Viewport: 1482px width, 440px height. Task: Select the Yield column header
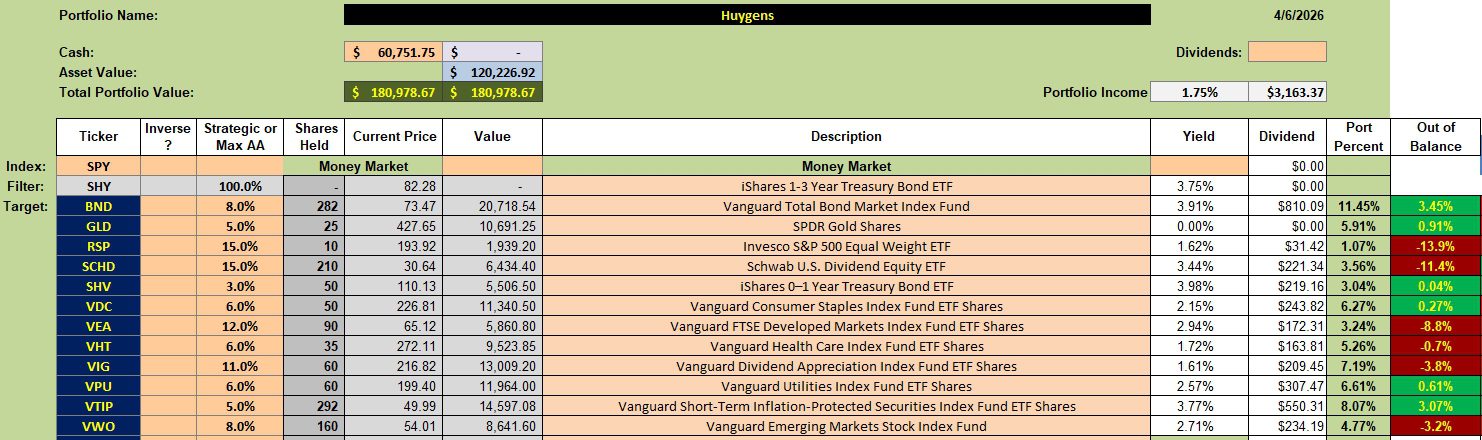pos(1199,137)
